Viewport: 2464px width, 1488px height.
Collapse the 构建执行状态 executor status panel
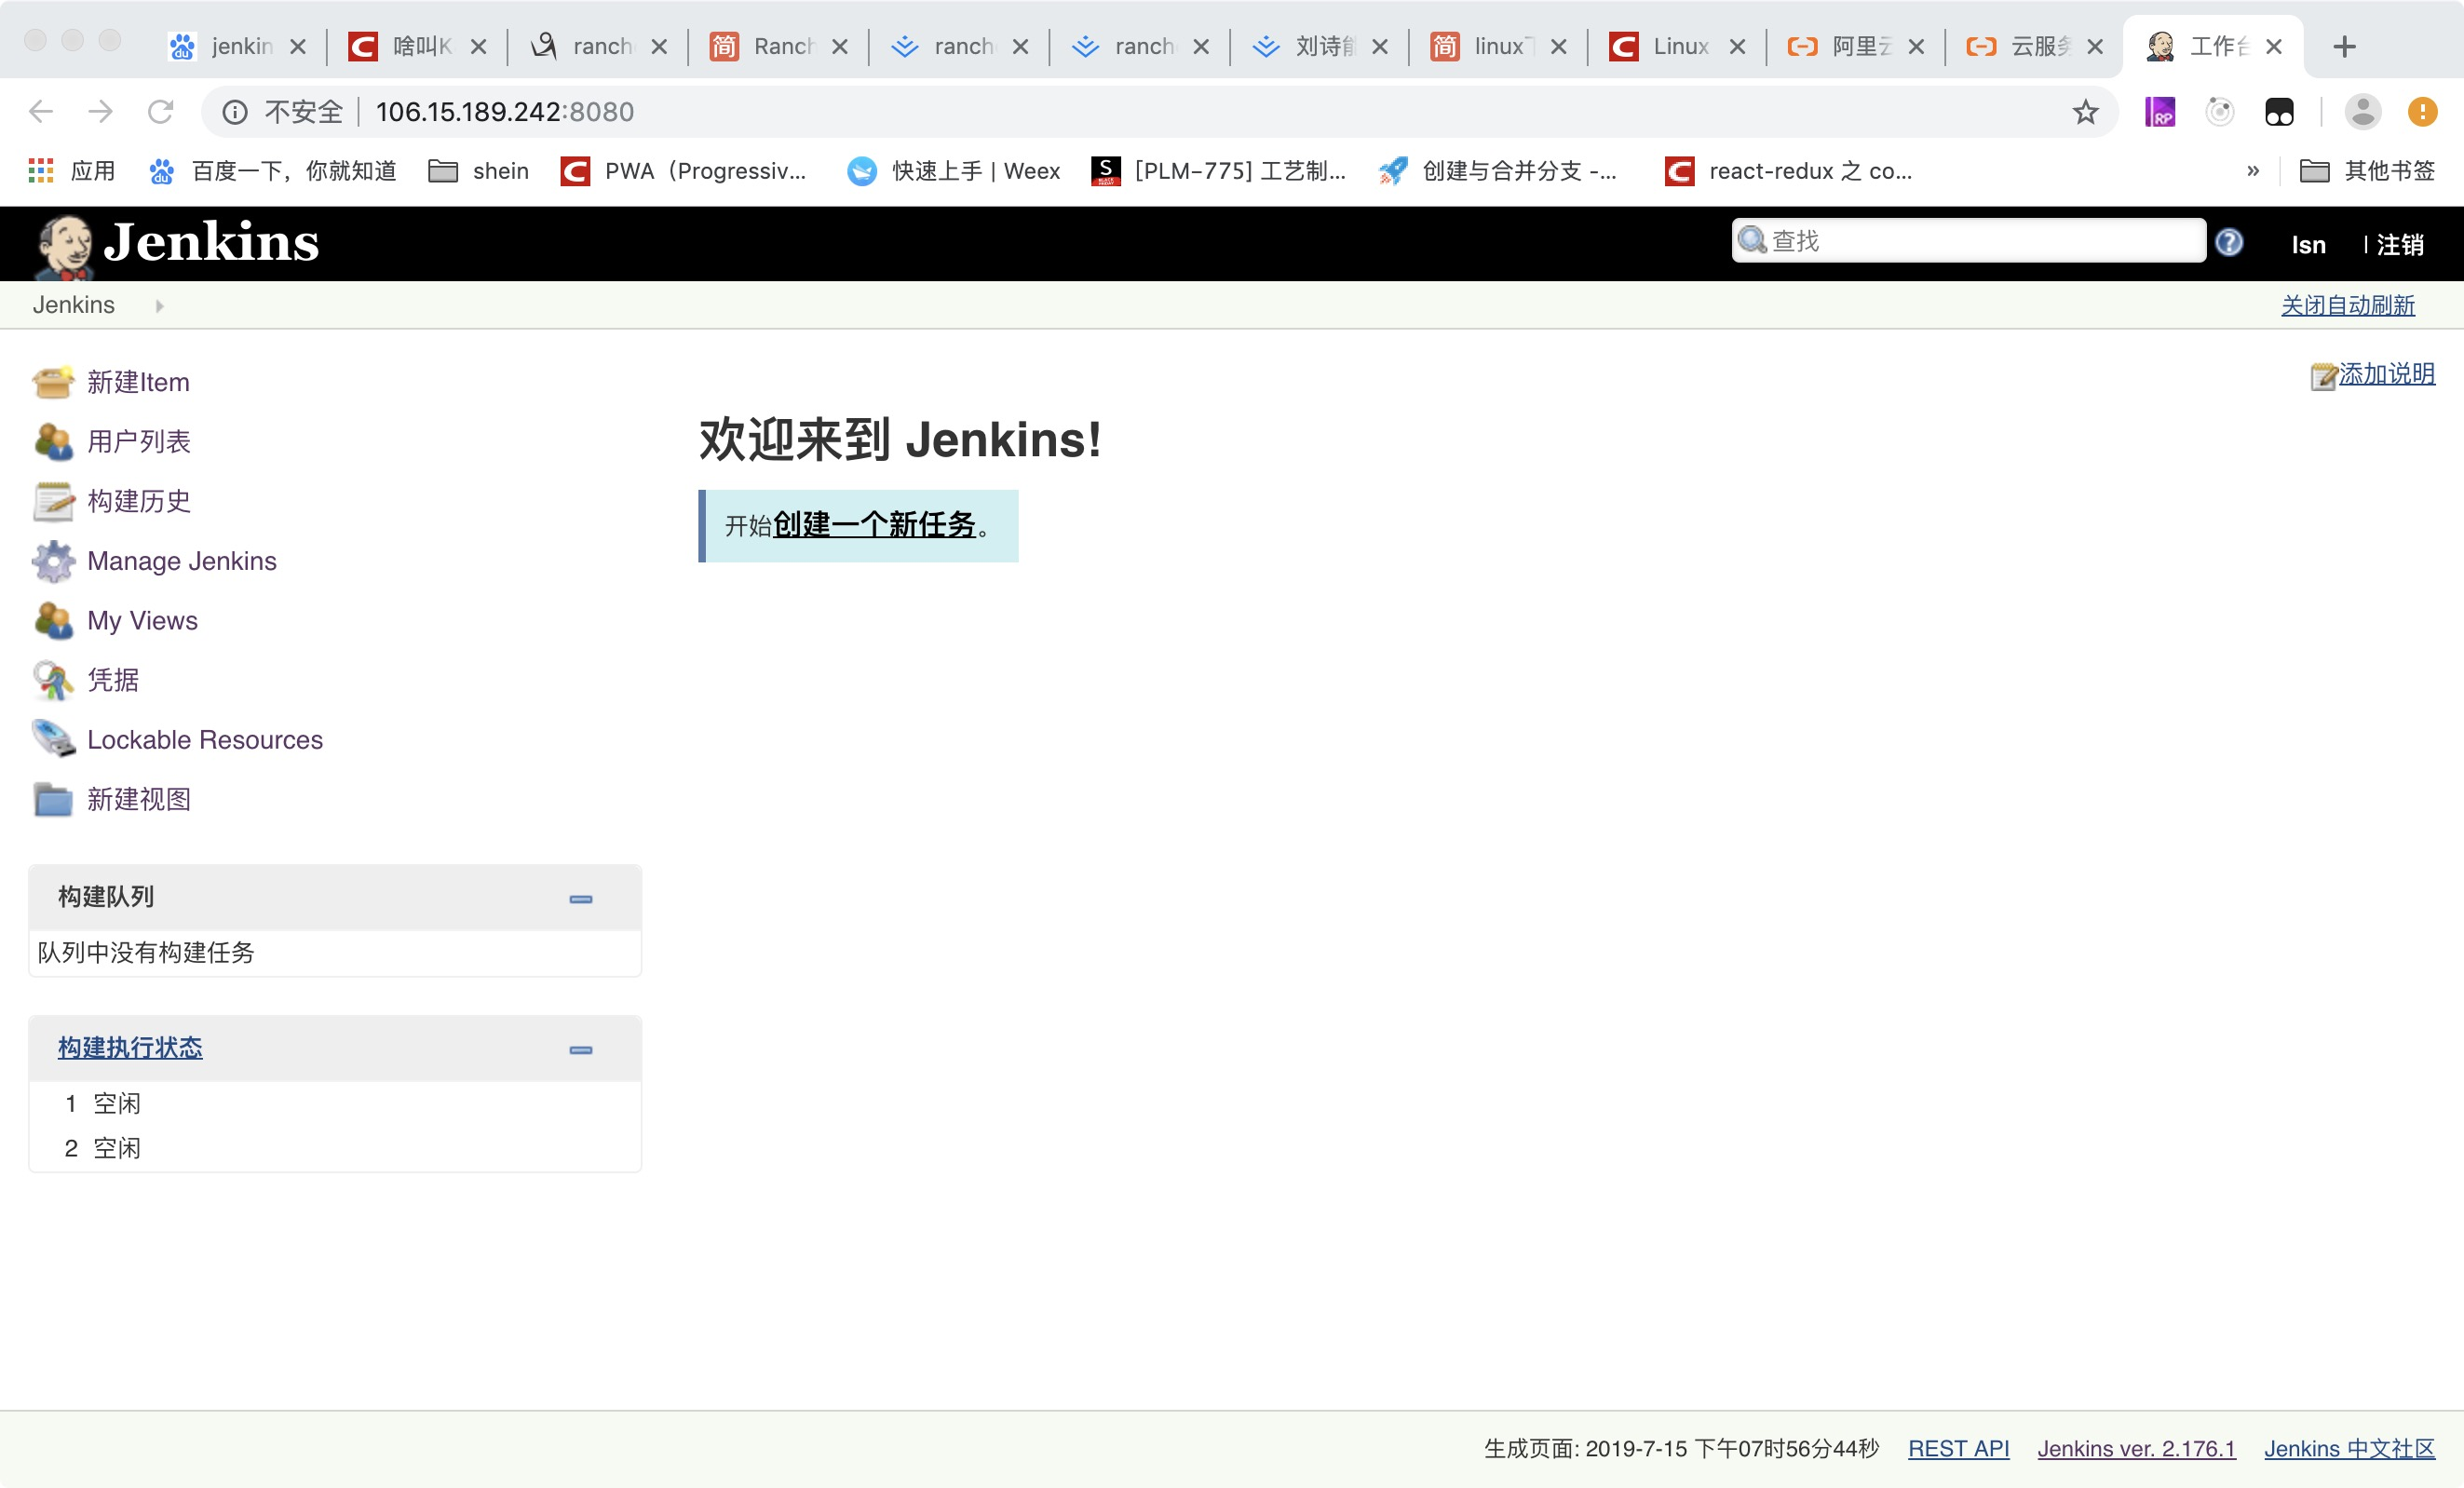580,1051
